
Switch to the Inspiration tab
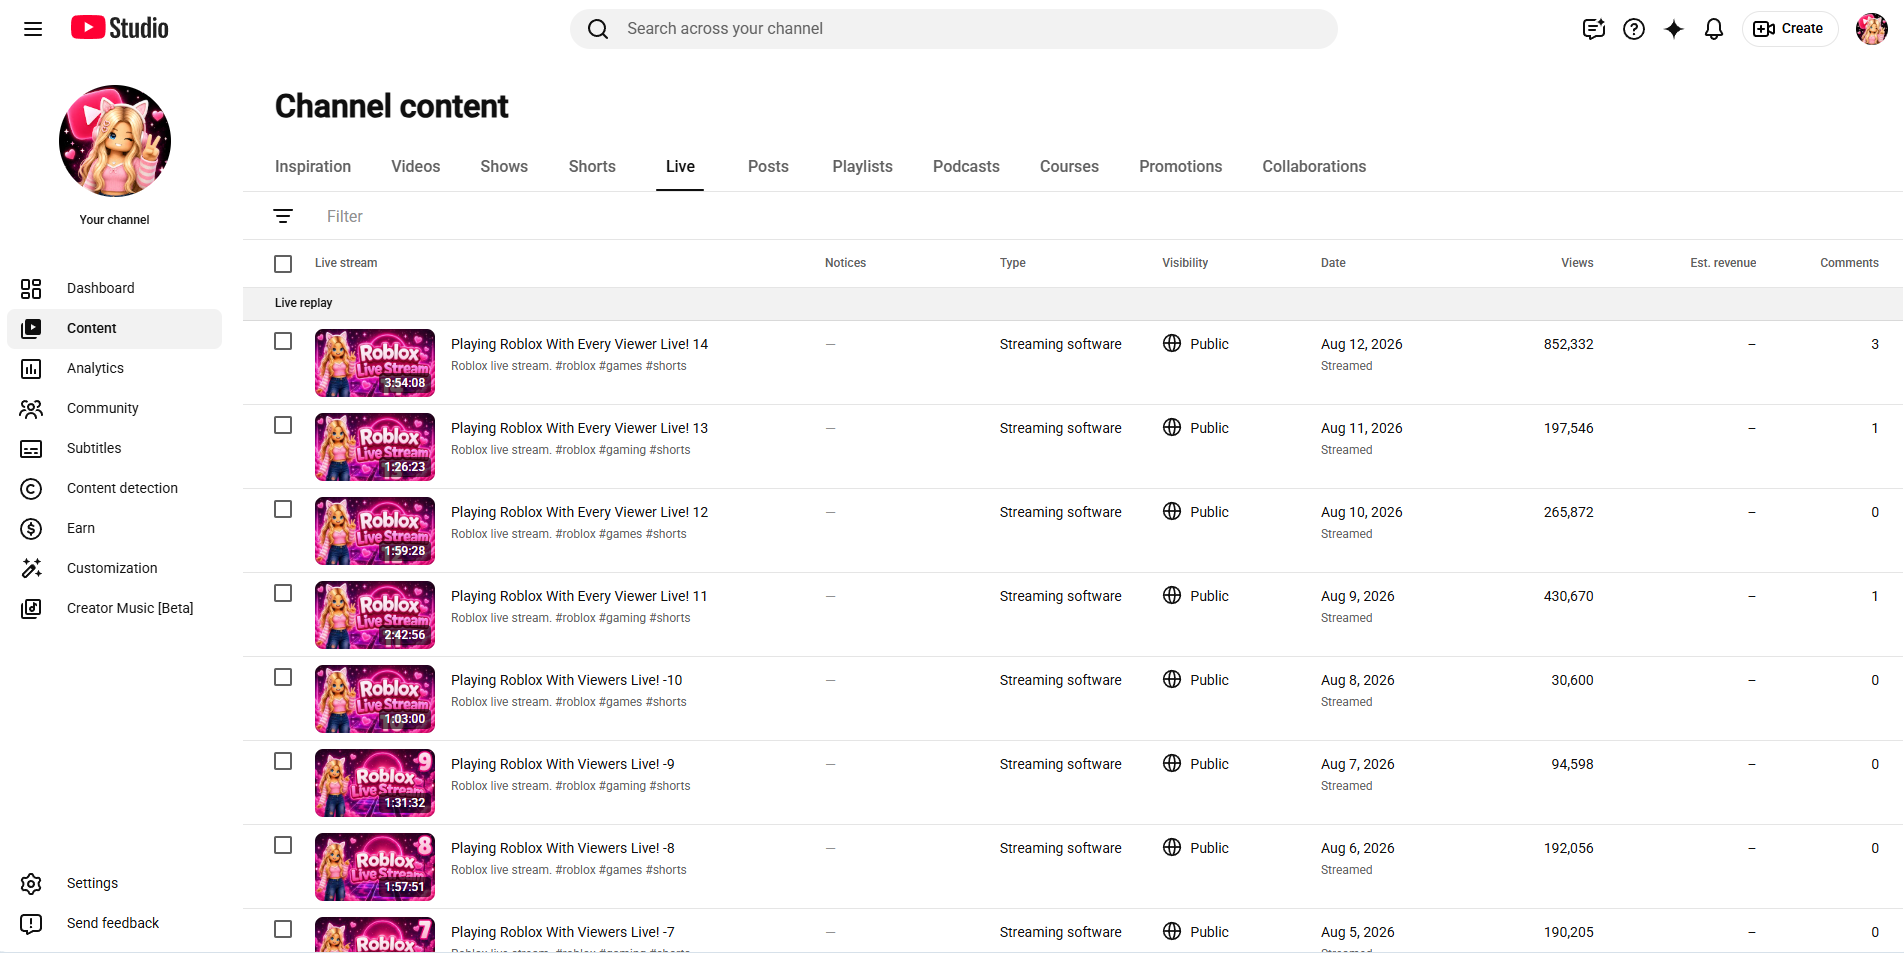pyautogui.click(x=313, y=167)
